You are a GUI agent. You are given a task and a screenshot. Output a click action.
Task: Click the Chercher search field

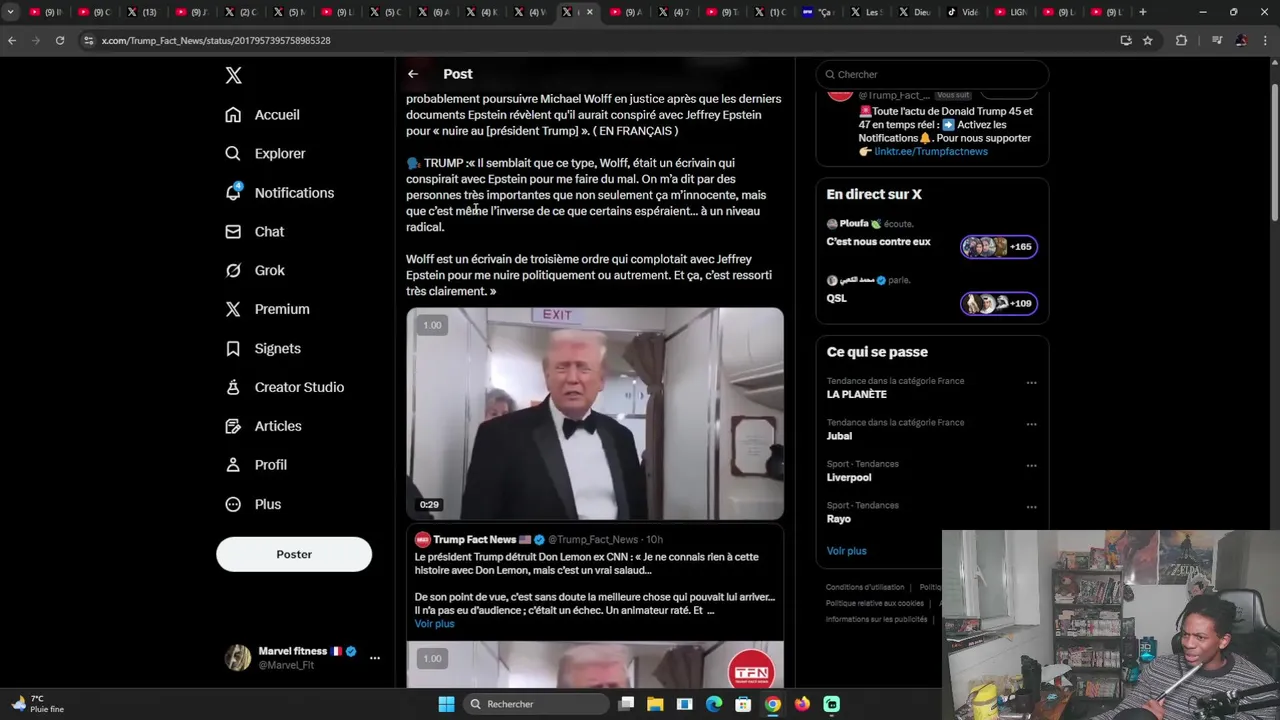[x=932, y=74]
